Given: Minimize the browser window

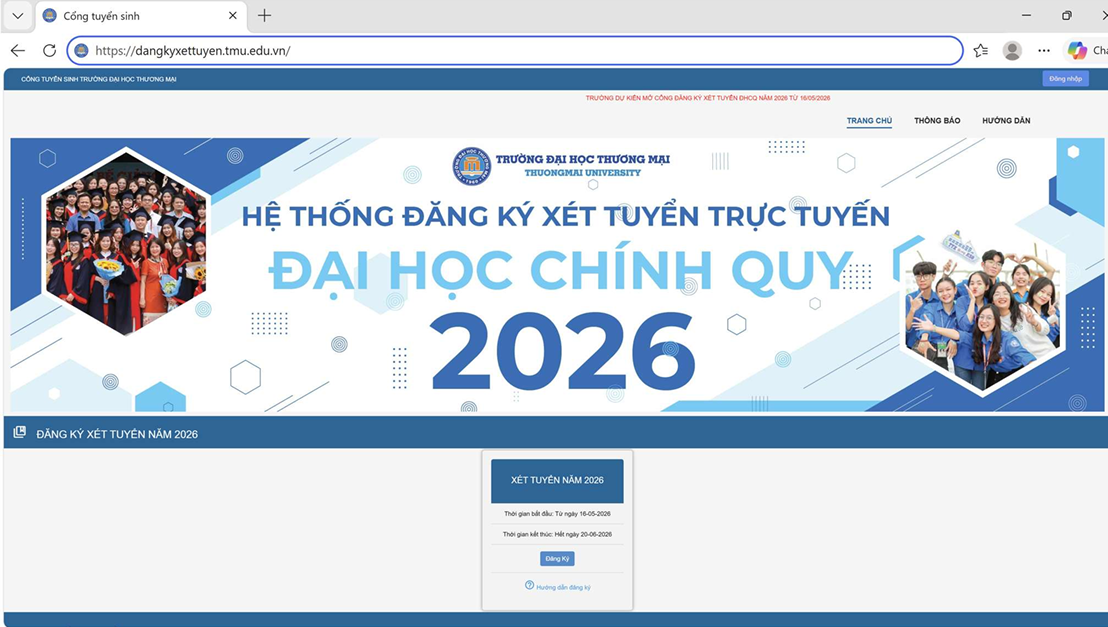Looking at the screenshot, I should pyautogui.click(x=1027, y=16).
